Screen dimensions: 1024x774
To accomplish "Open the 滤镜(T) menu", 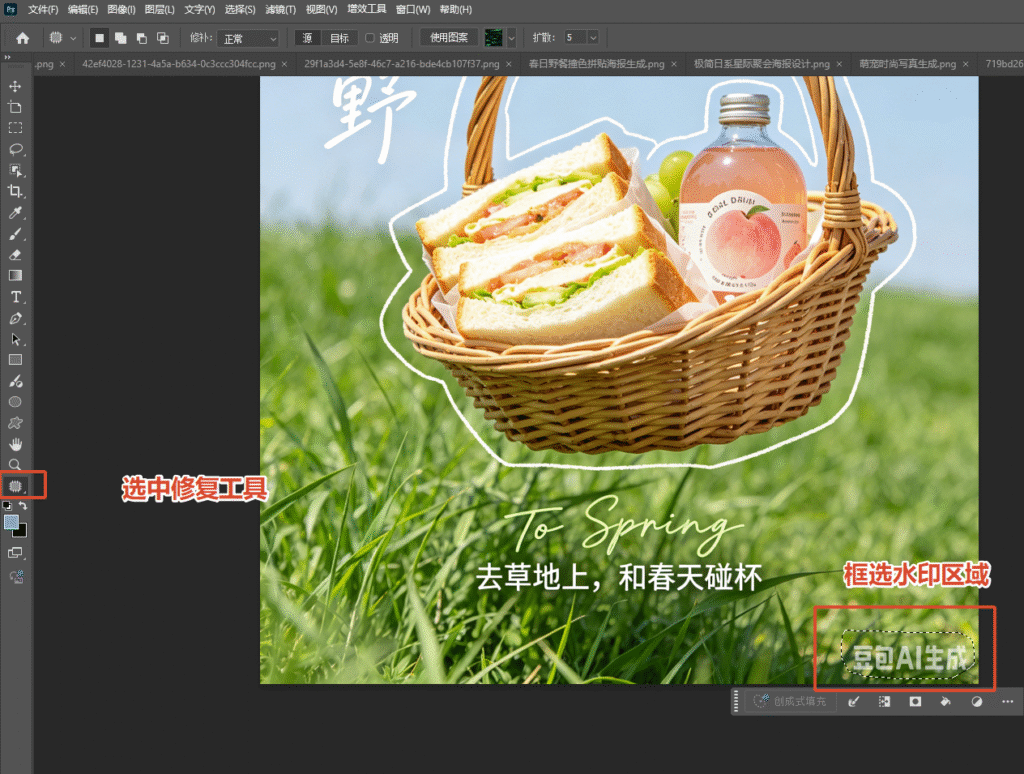I will [280, 10].
